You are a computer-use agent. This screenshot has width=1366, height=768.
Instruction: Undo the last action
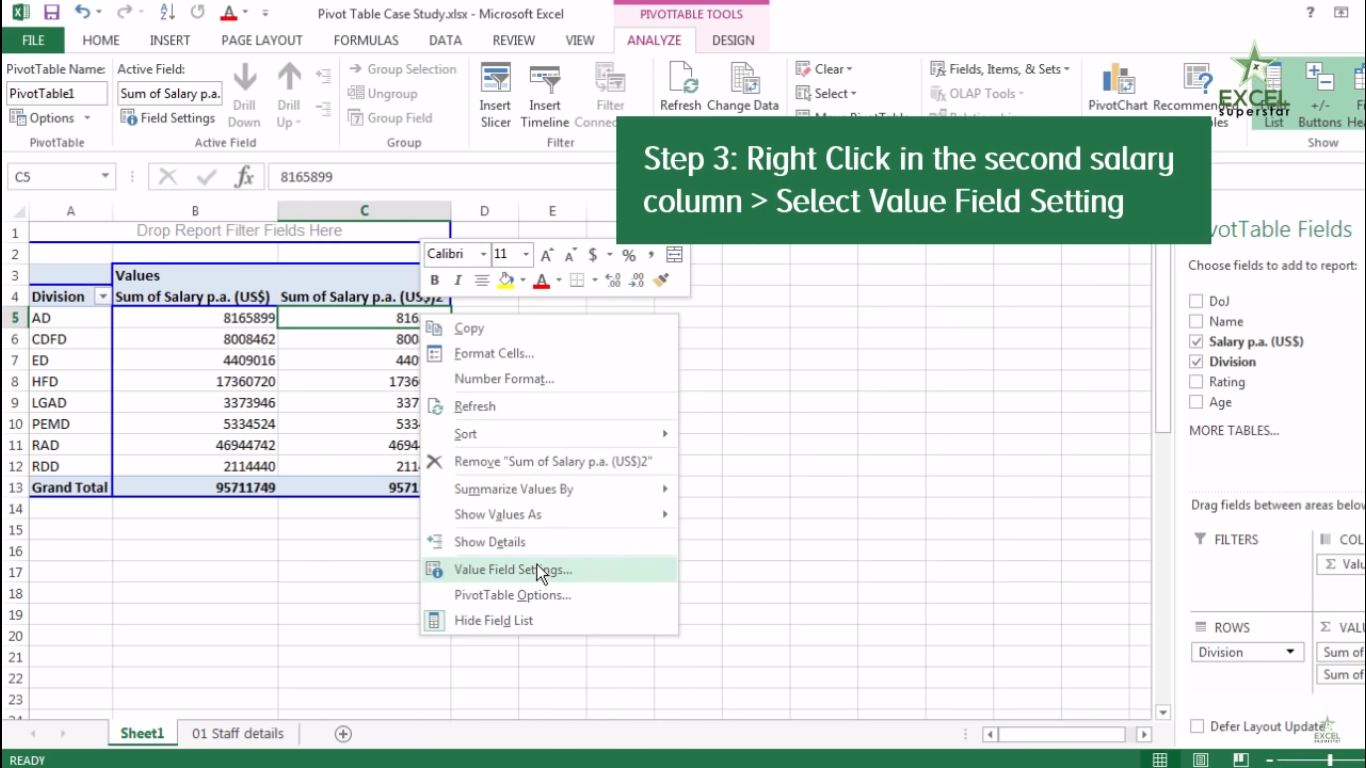(x=82, y=13)
